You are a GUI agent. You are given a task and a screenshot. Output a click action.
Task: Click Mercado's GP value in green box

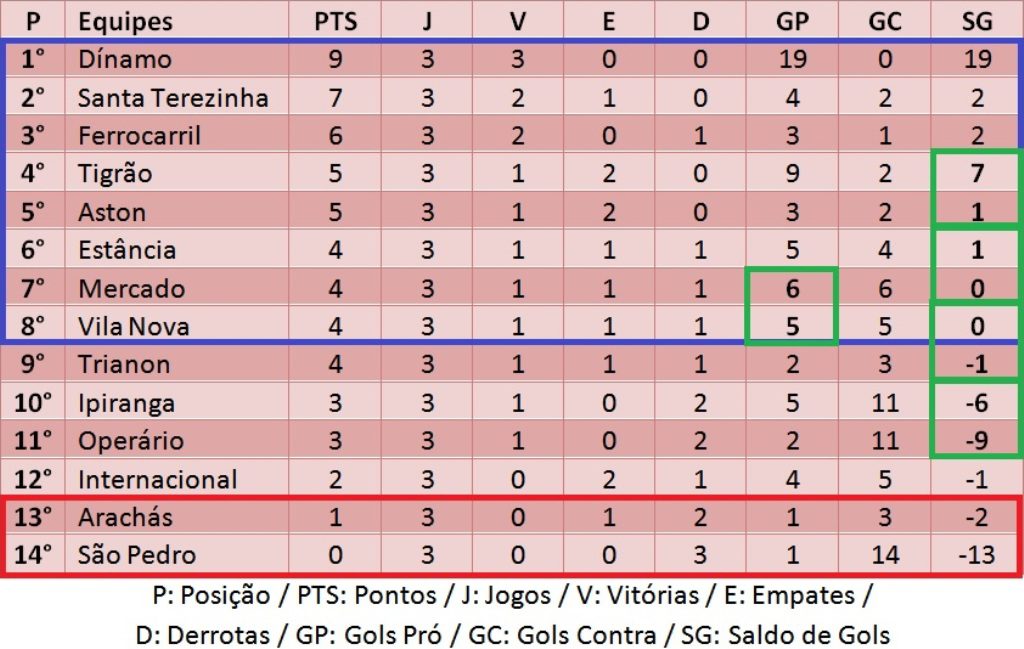tap(792, 289)
